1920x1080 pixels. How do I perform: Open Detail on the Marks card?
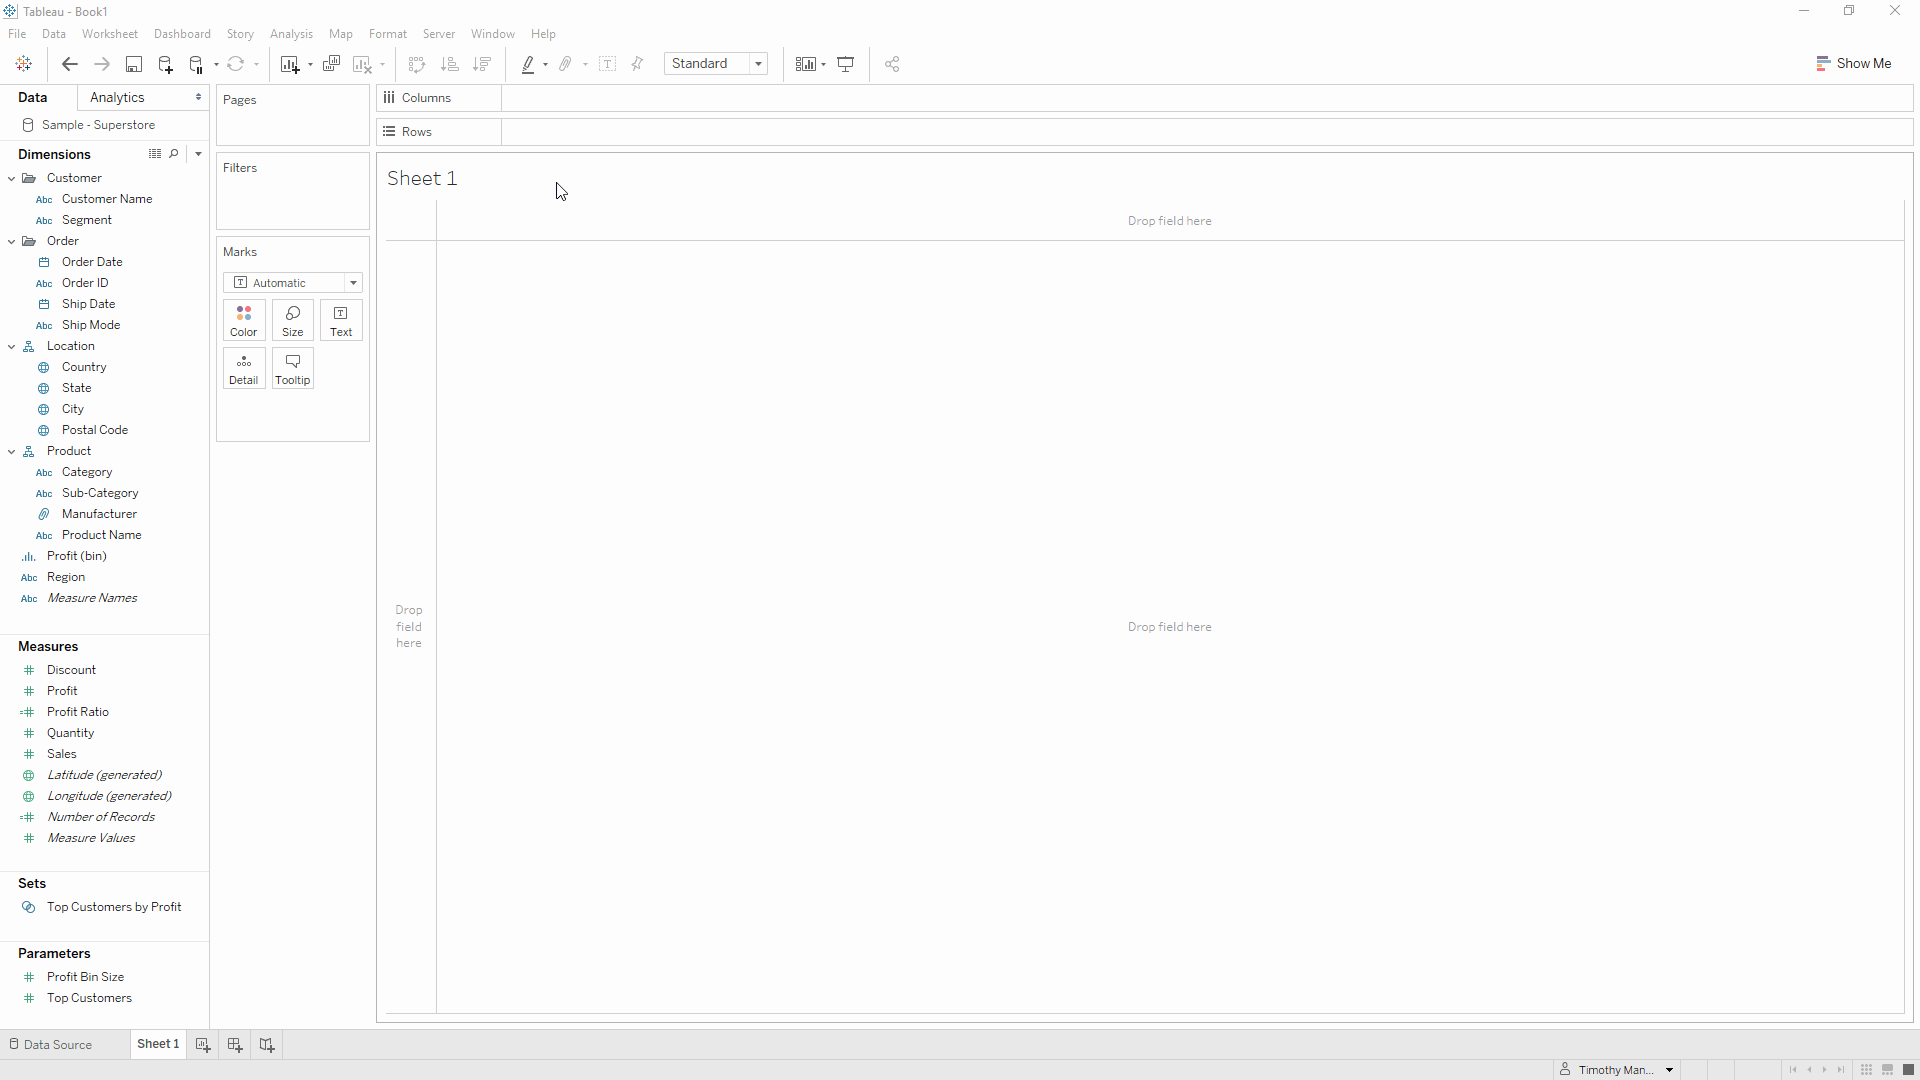click(244, 368)
